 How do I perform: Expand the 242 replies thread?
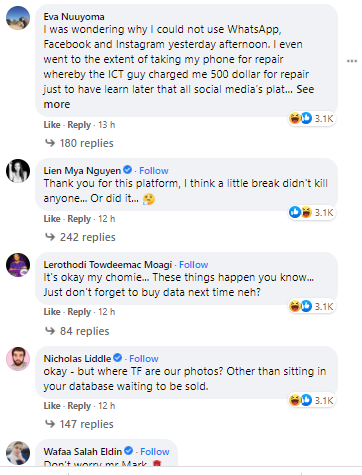click(80, 237)
